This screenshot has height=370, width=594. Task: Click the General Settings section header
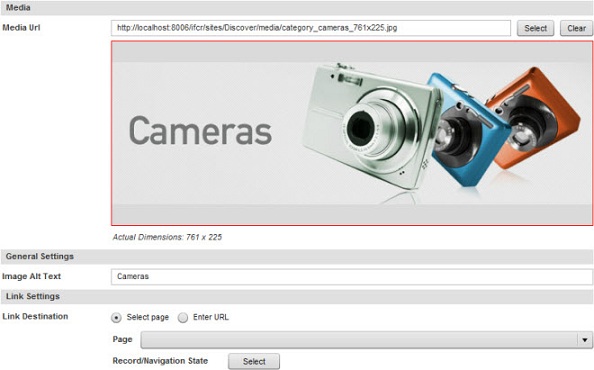[297, 256]
